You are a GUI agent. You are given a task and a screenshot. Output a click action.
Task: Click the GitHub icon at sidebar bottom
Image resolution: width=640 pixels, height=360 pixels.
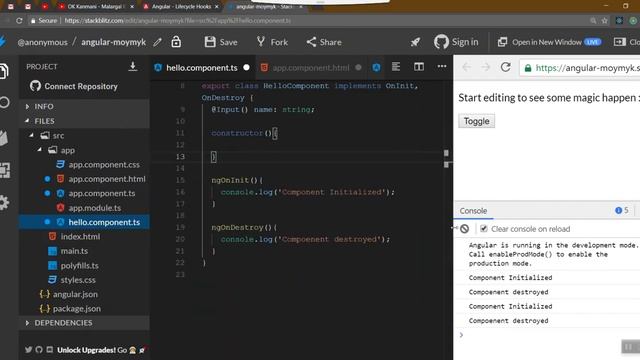point(39,350)
